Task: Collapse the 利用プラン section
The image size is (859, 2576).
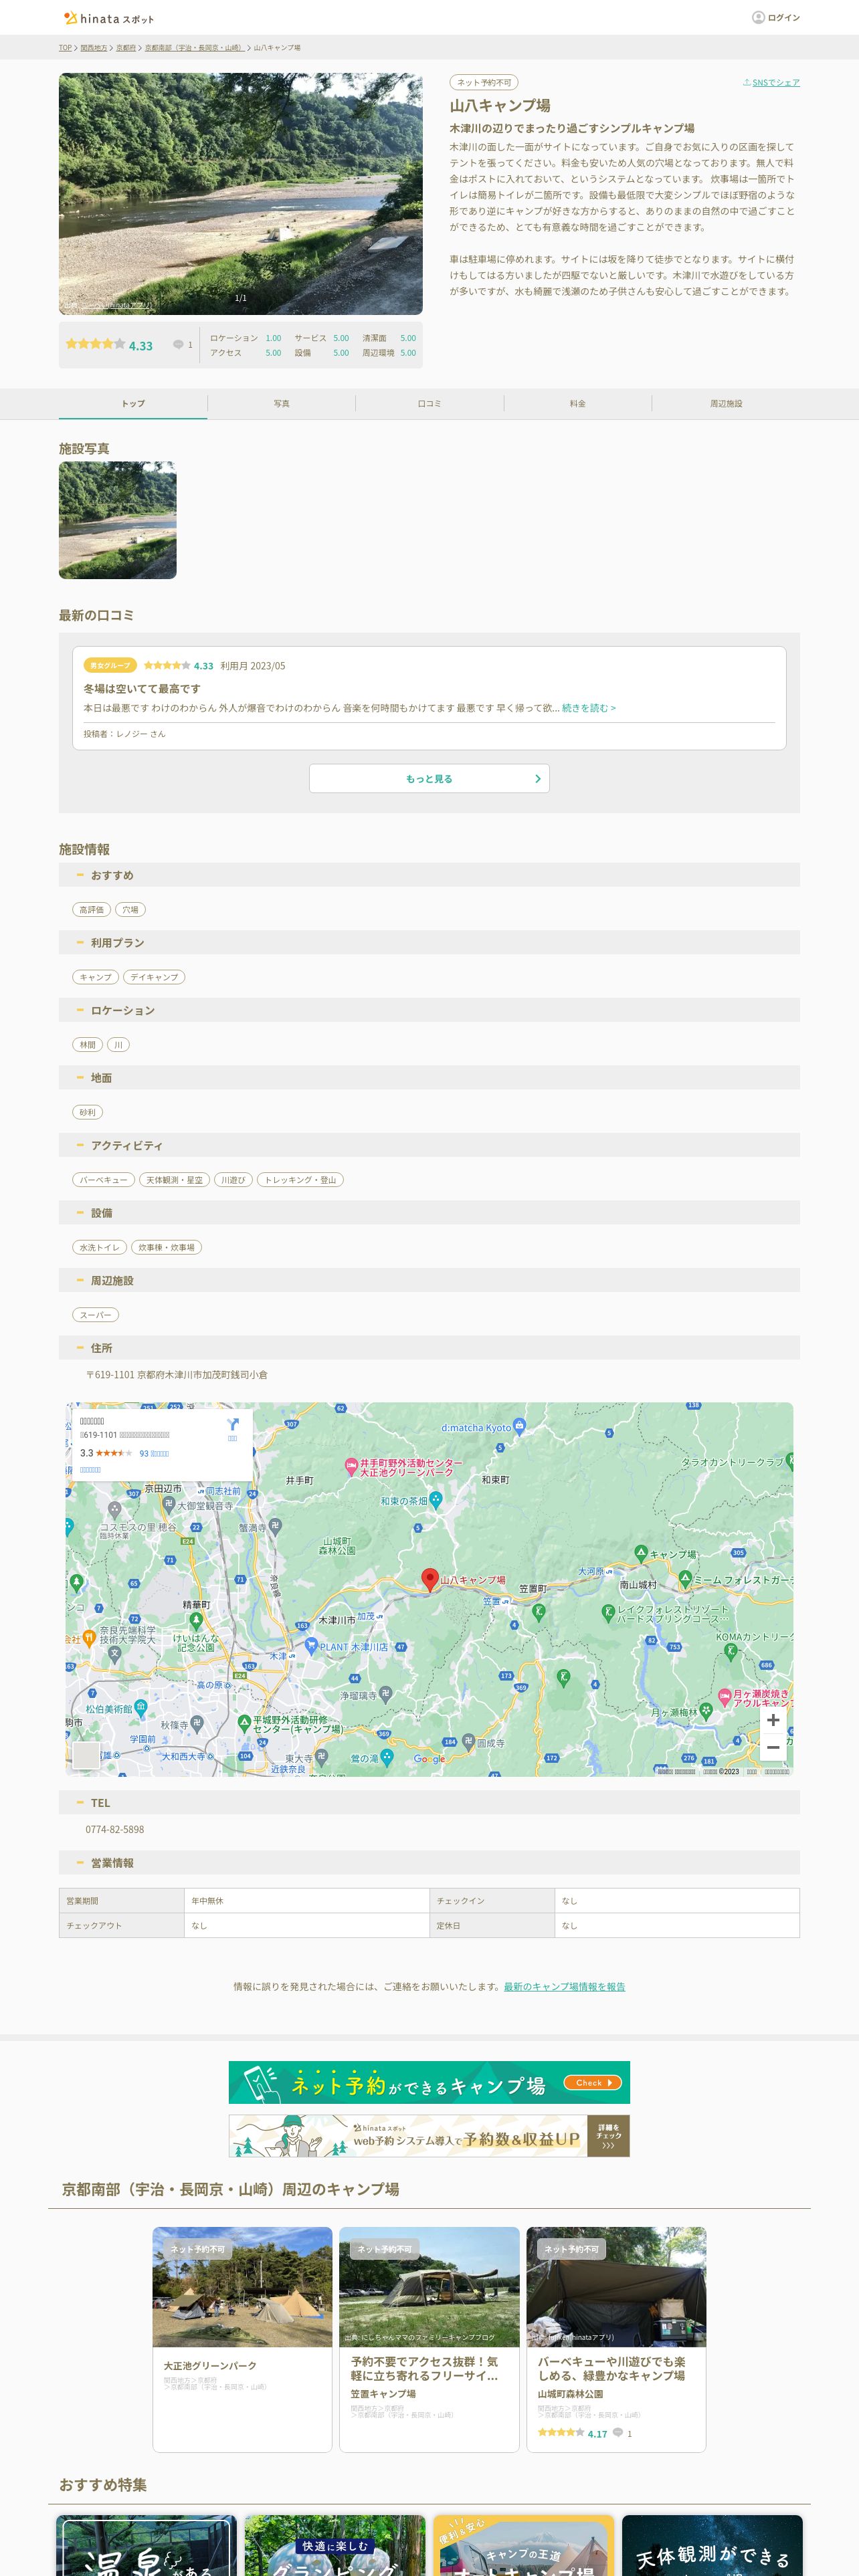Action: pyautogui.click(x=429, y=943)
